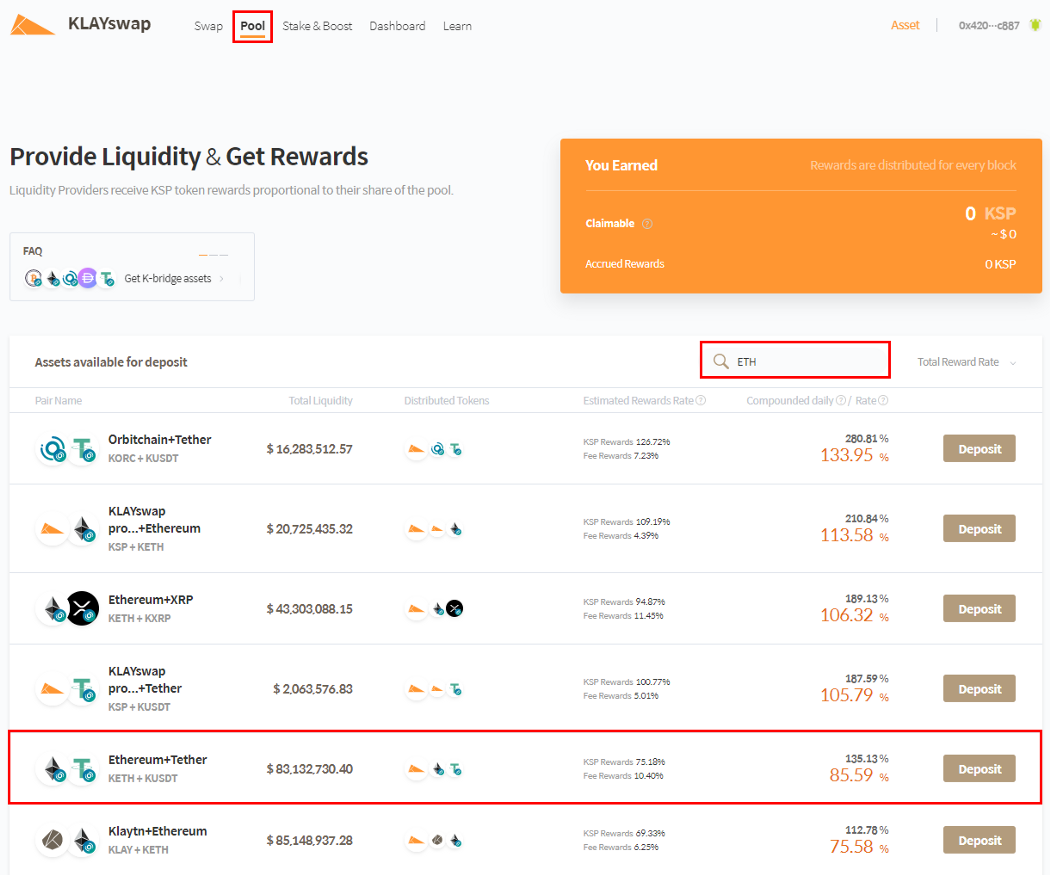Click the first FAQ carousel indicator dash
The image size is (1050, 875).
click(203, 255)
